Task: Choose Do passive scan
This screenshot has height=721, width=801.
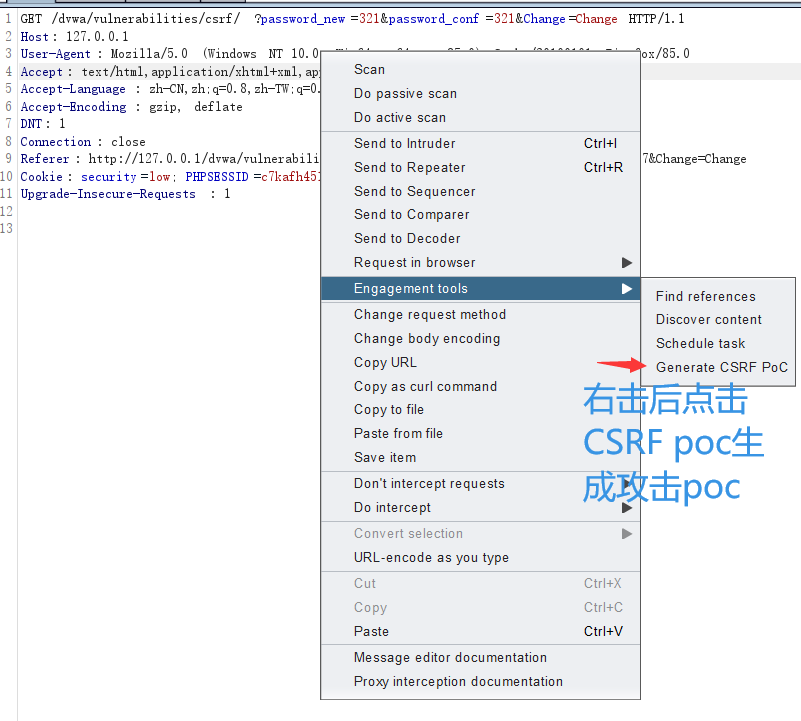Action: click(480, 94)
